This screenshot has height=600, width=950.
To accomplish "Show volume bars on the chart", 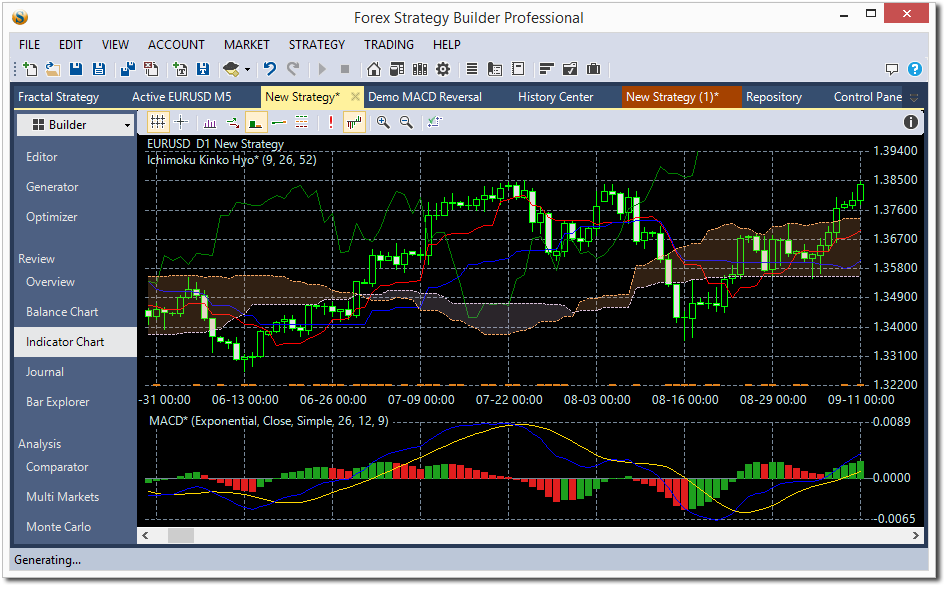I will coord(210,122).
